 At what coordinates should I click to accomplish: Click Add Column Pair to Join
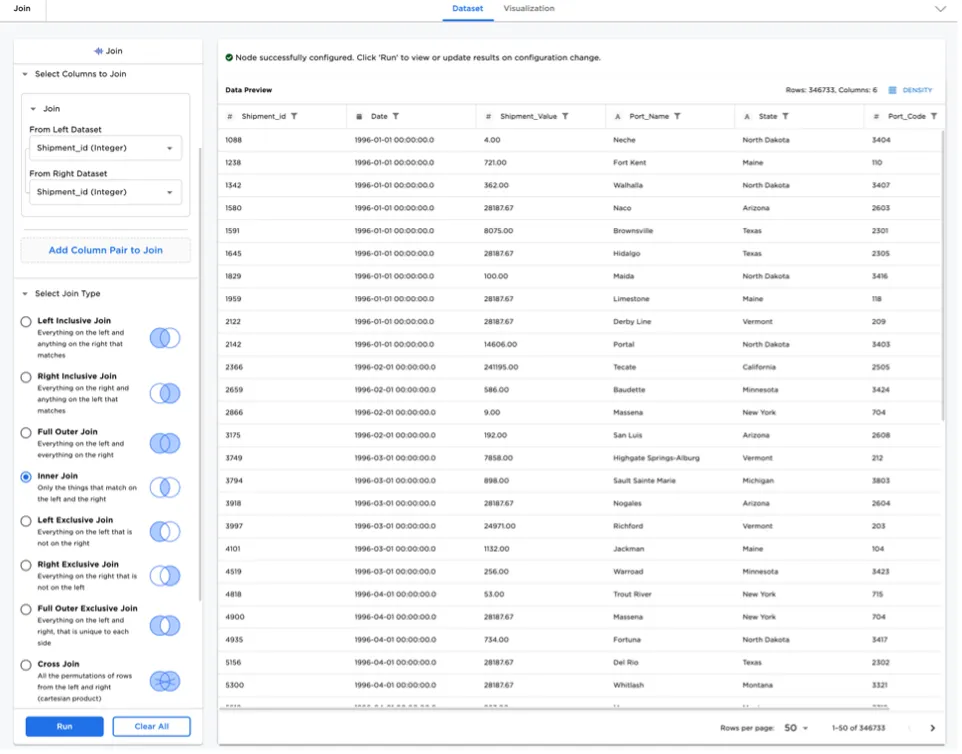point(106,250)
